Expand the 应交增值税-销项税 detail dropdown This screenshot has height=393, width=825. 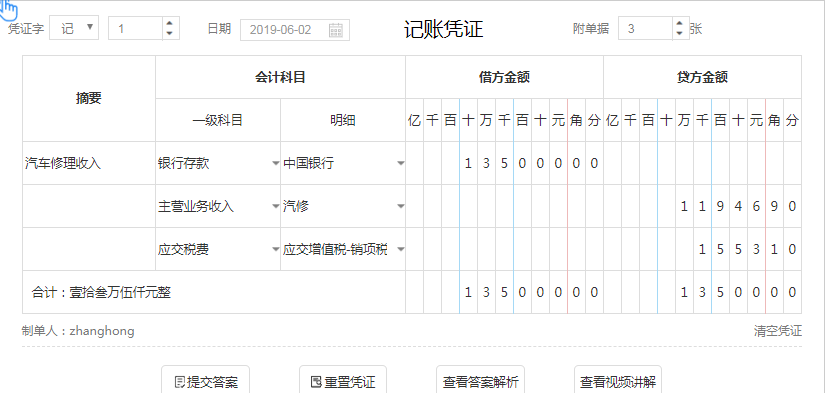[x=400, y=250]
